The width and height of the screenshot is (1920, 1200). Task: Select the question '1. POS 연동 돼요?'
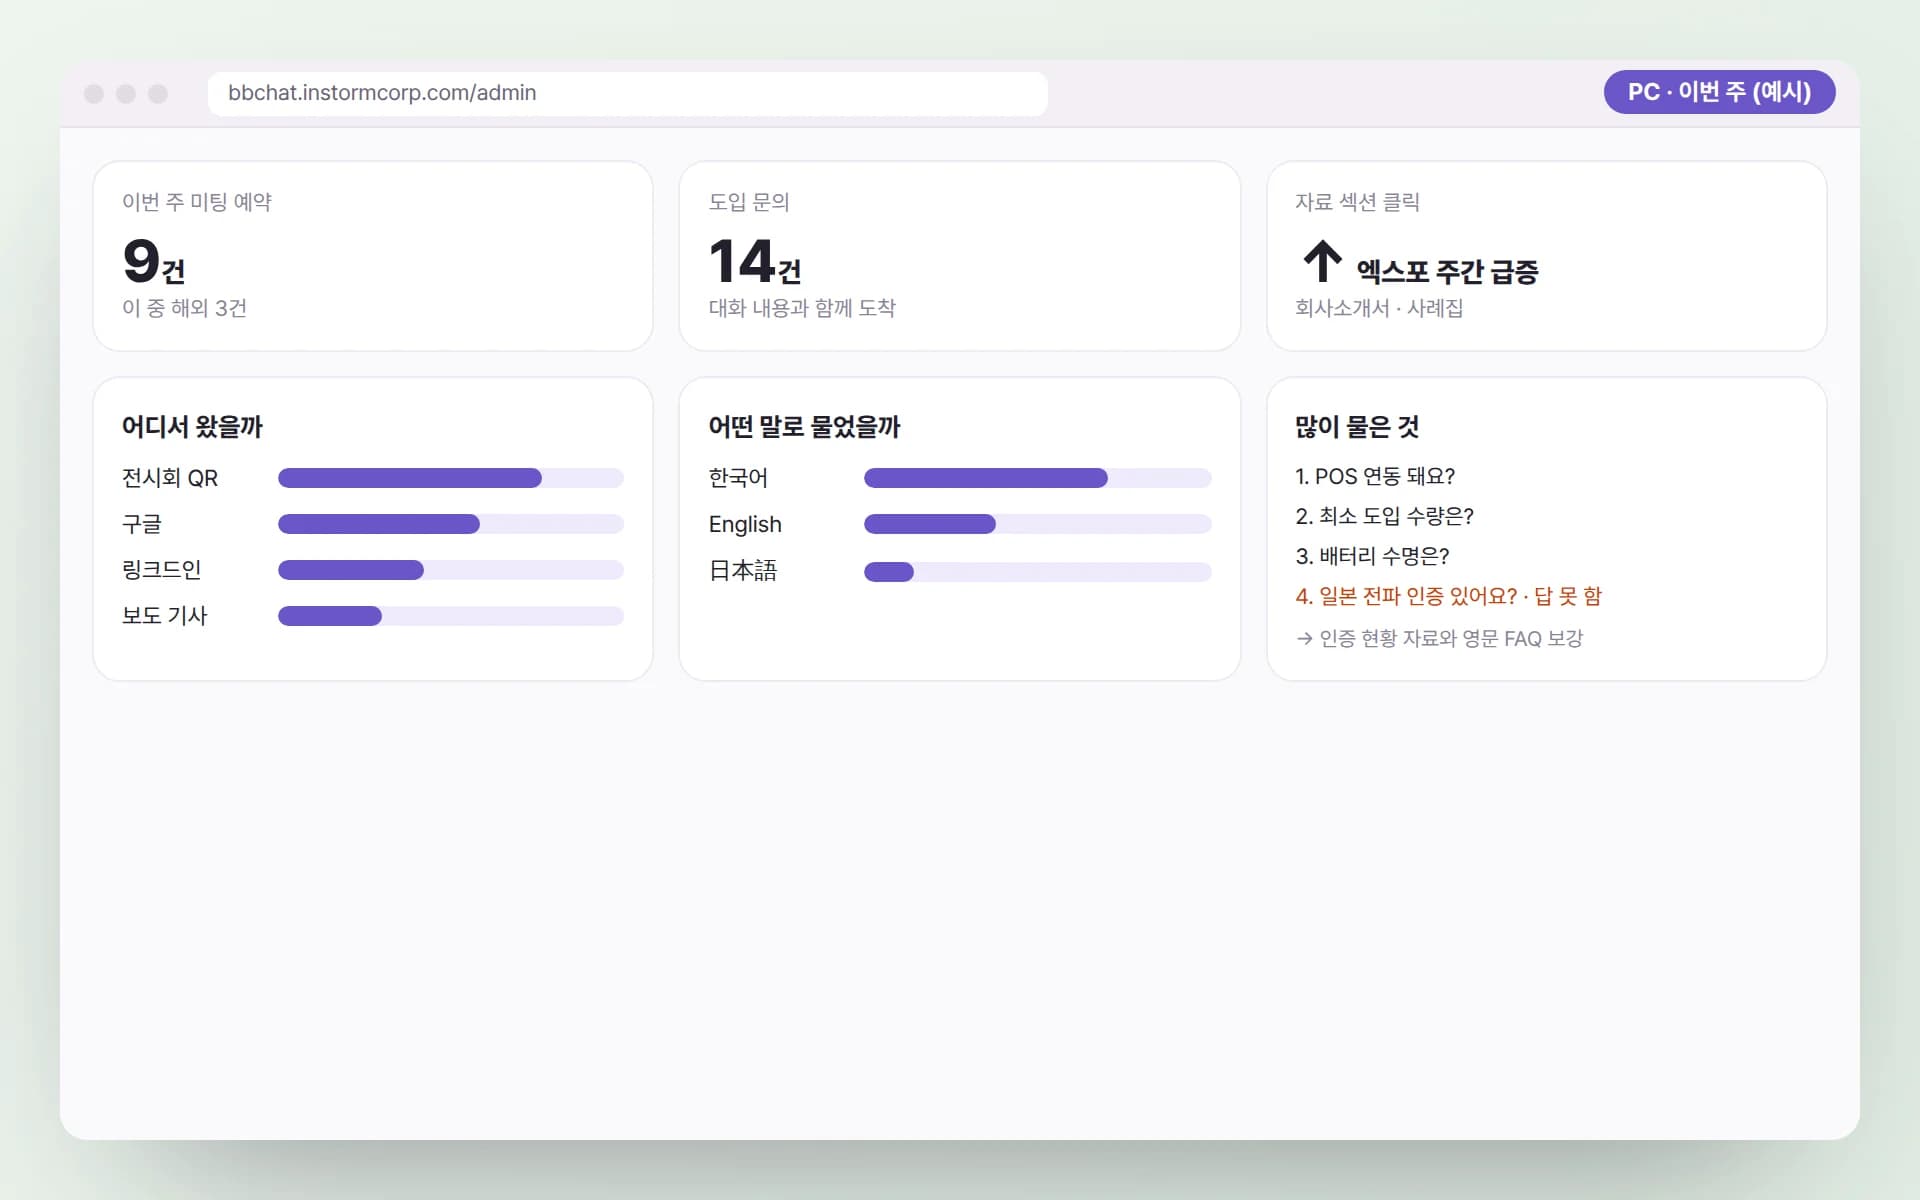1375,476
